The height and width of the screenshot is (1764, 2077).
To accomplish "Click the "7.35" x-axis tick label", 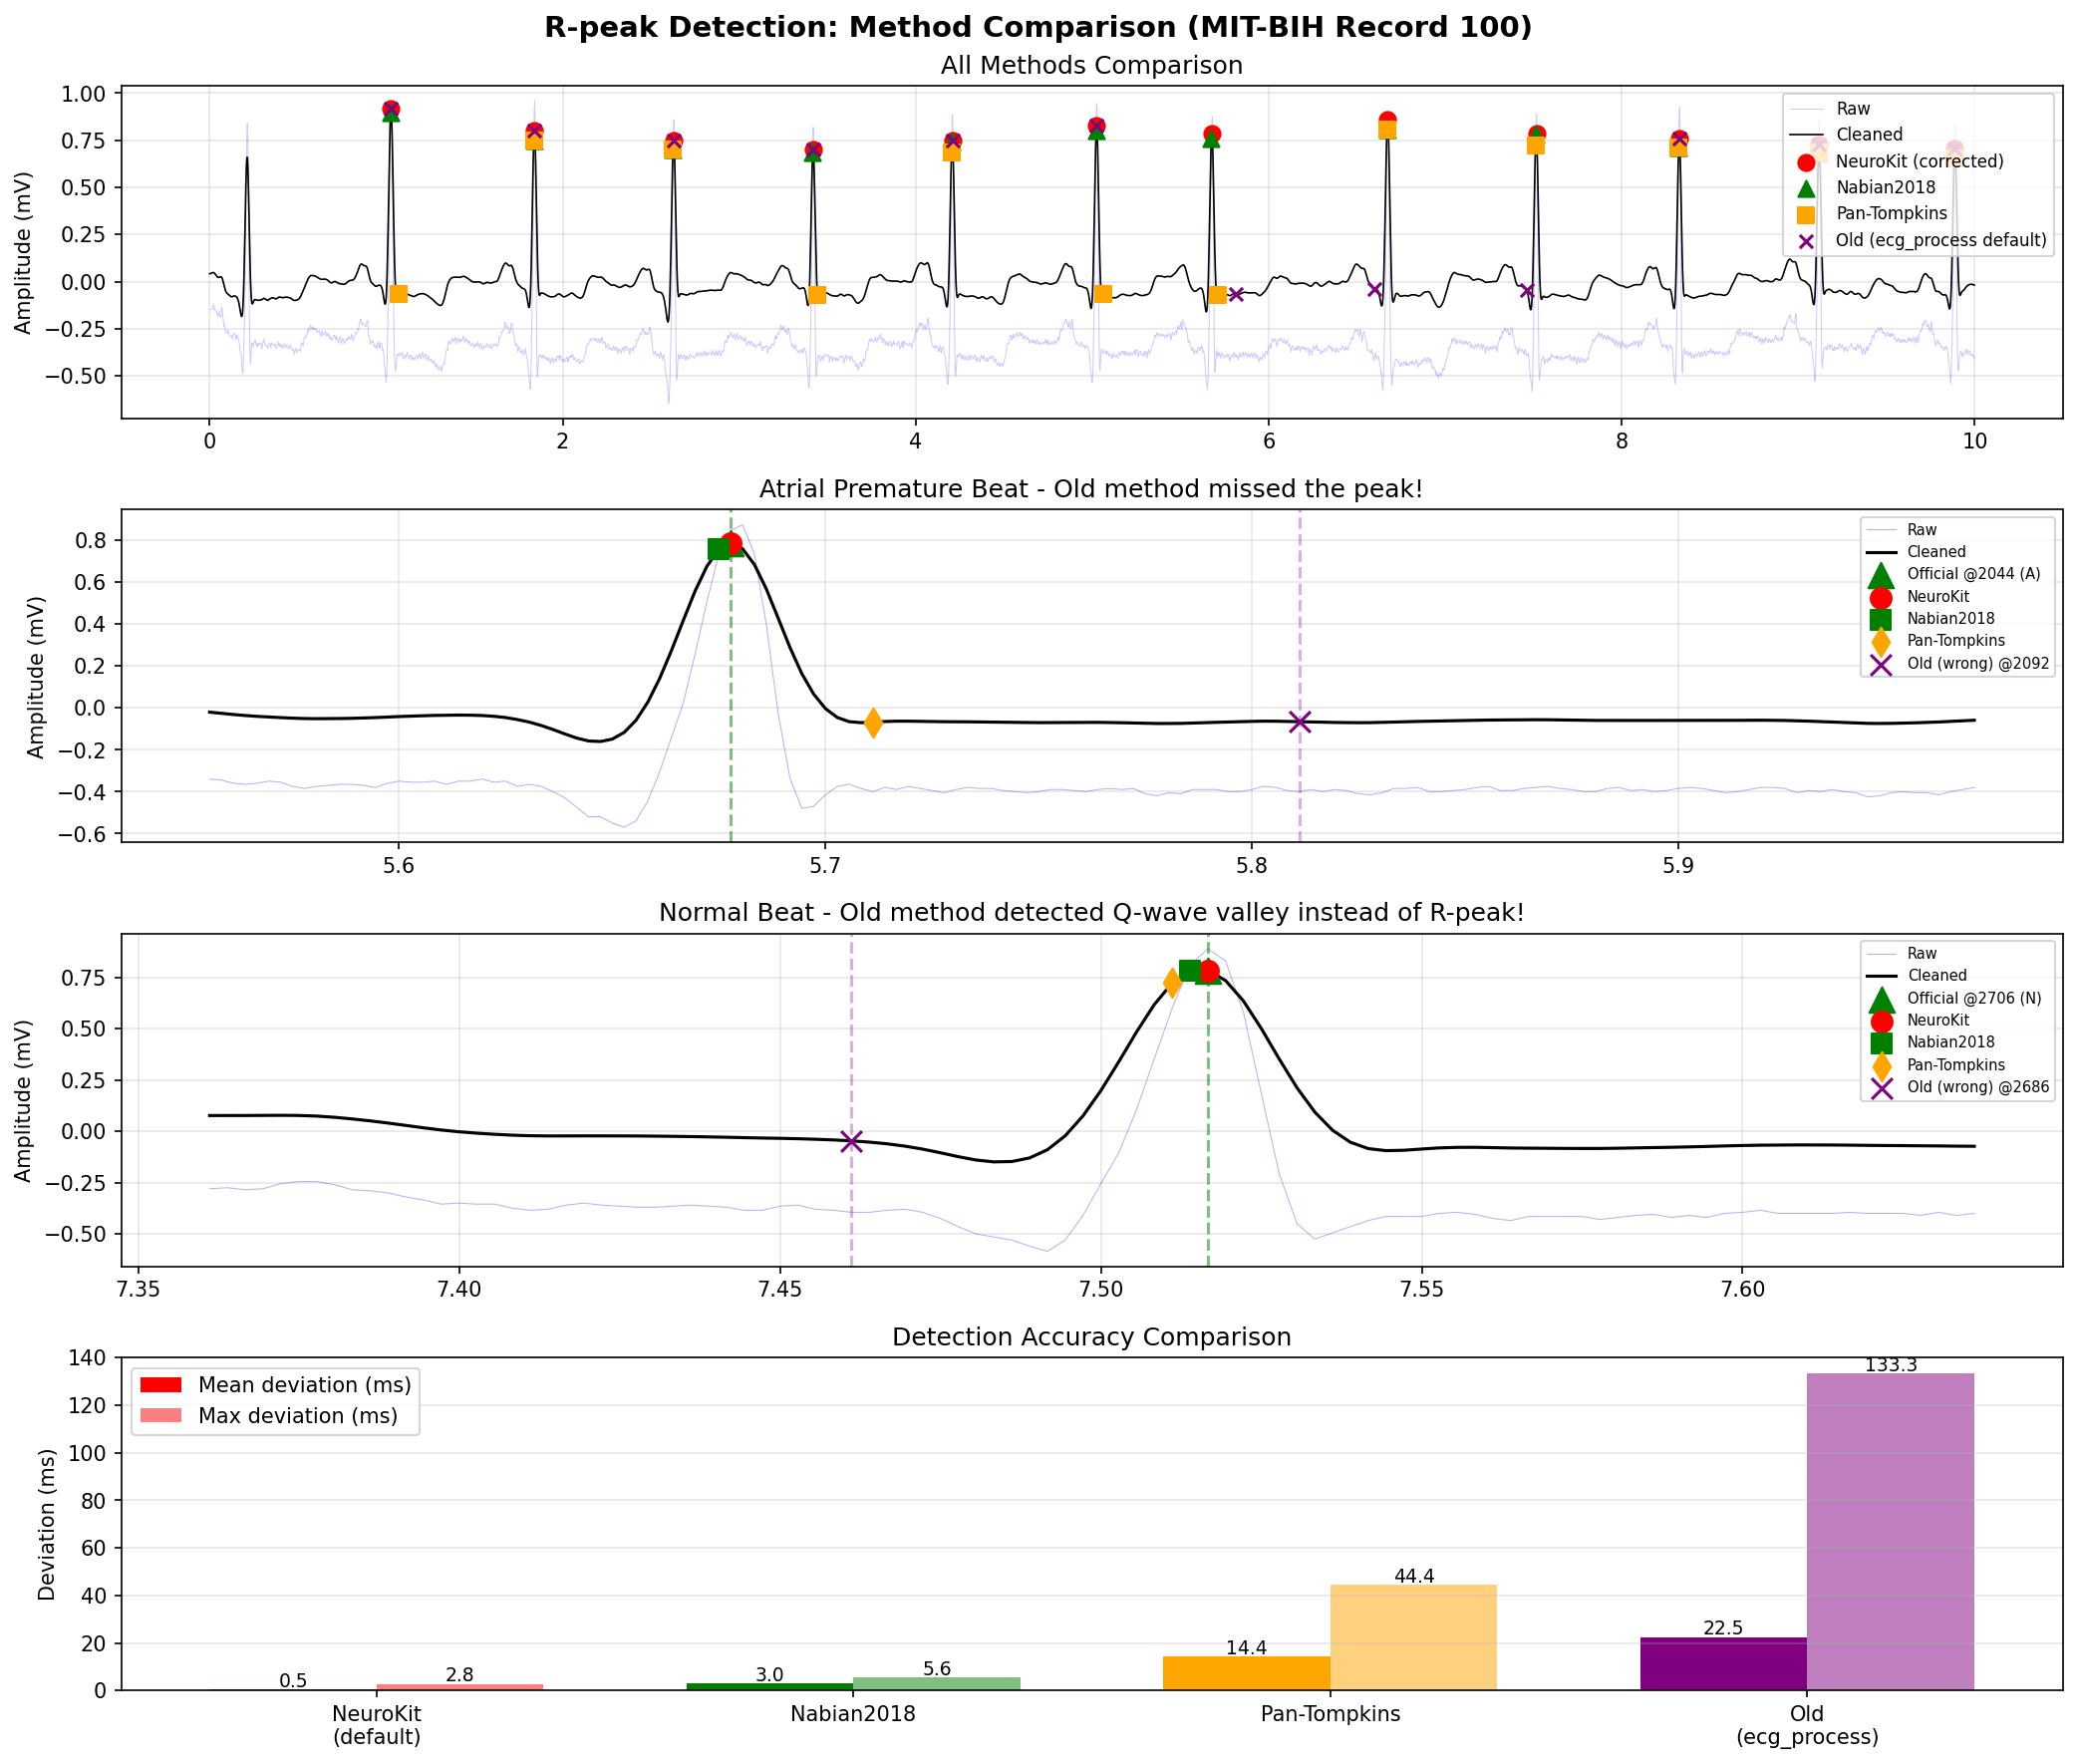I will [138, 1290].
